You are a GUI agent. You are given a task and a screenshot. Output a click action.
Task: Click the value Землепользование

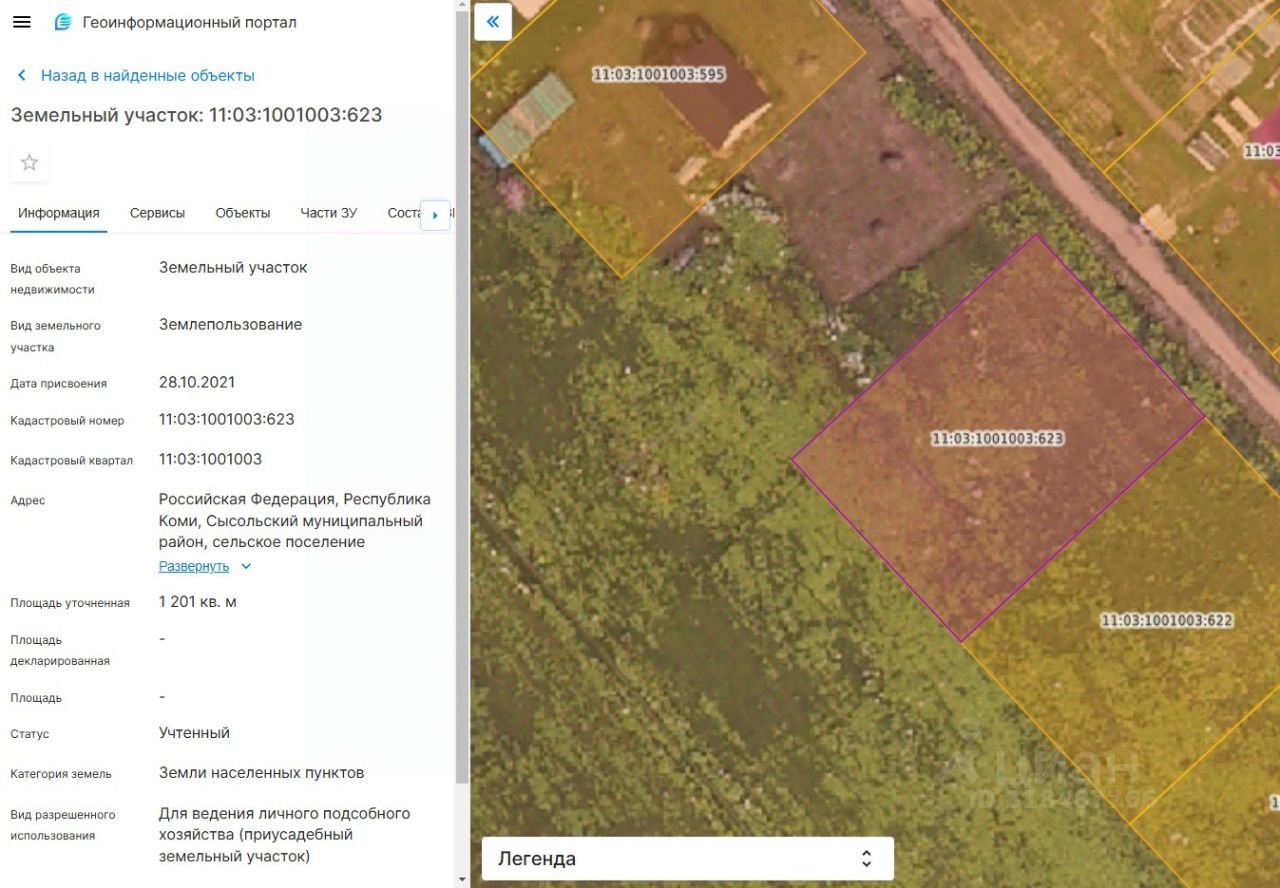[x=230, y=324]
